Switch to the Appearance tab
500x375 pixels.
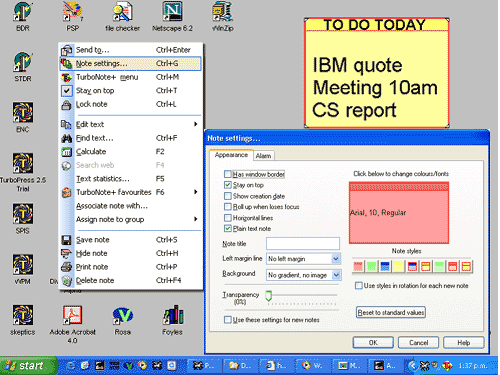click(231, 155)
